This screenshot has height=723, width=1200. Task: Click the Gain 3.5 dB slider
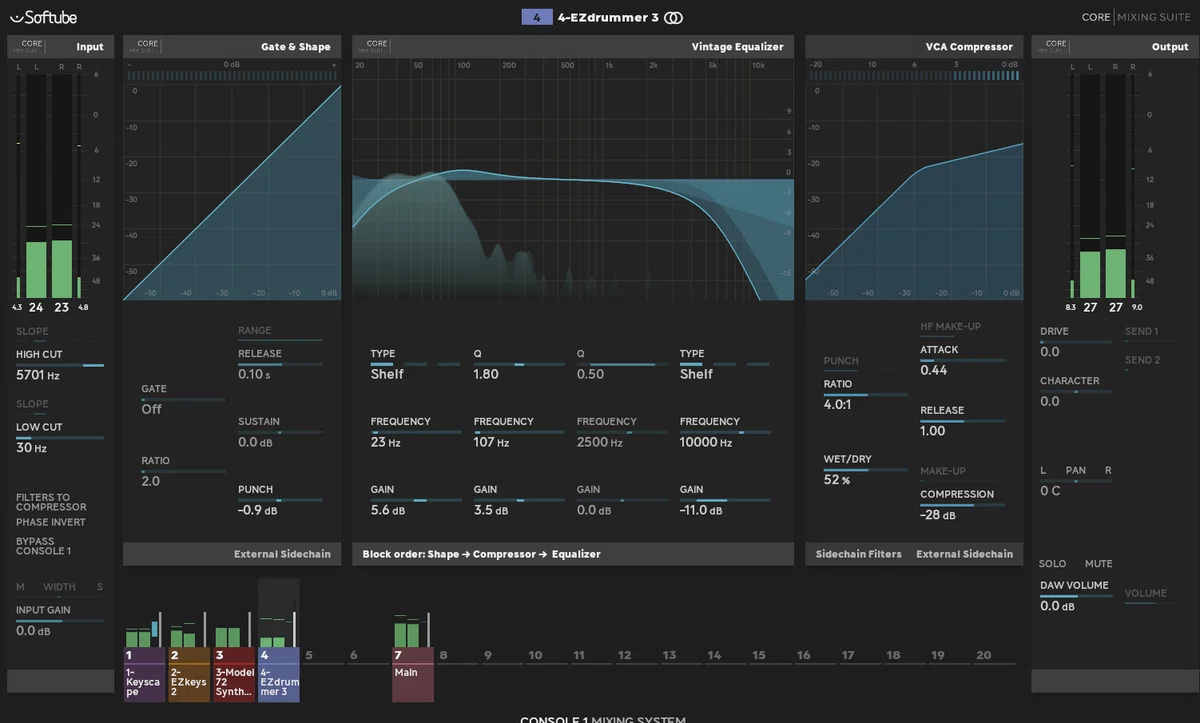(519, 500)
